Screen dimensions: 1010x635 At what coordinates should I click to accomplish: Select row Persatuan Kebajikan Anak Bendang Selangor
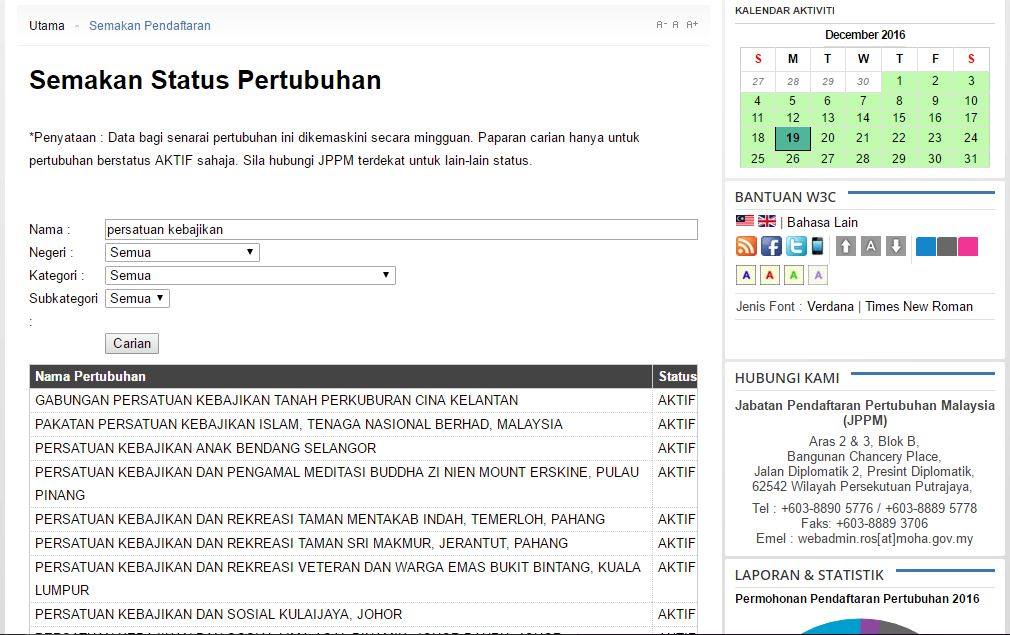363,448
